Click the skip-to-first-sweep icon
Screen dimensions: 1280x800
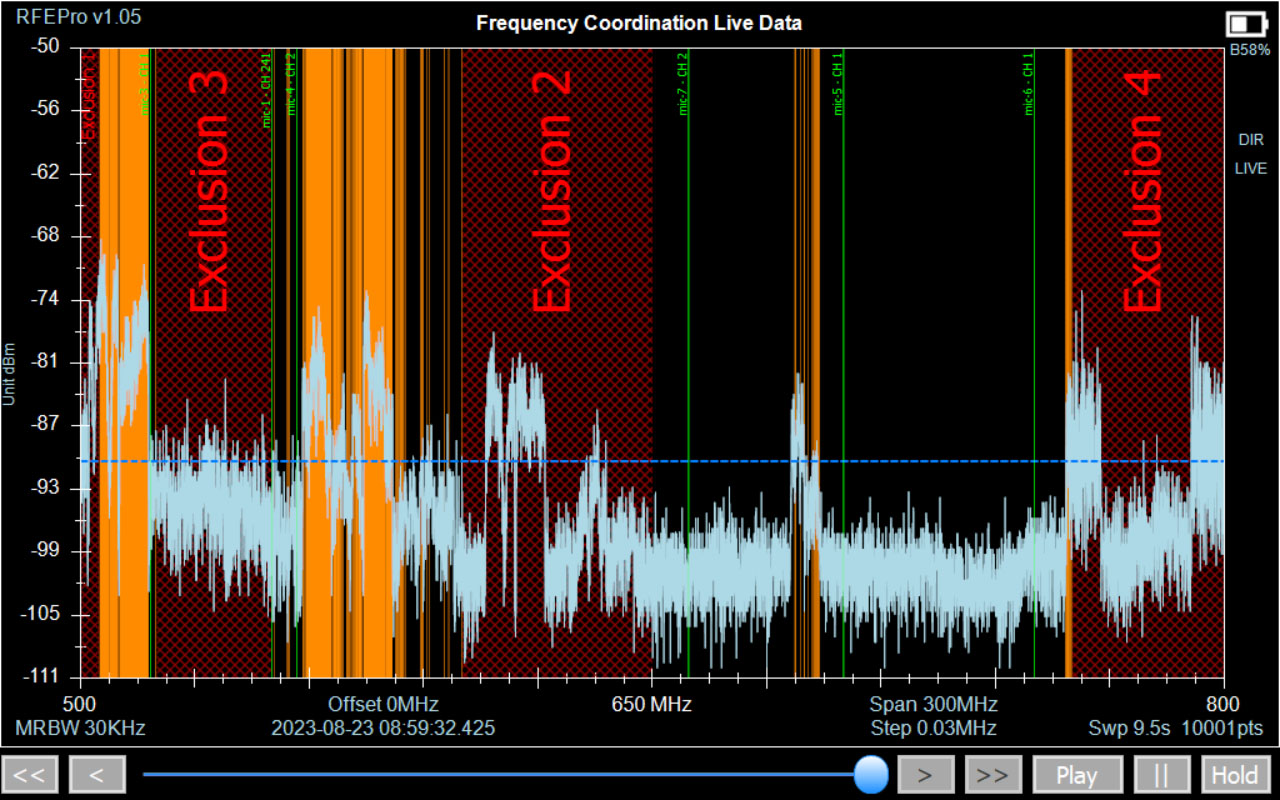point(31,774)
